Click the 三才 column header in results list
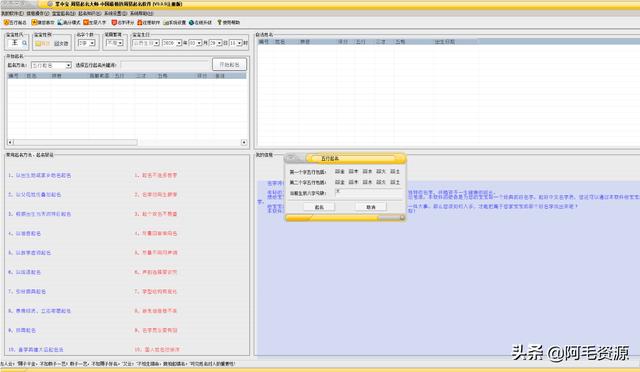This screenshot has width=640, height=372. coord(141,76)
